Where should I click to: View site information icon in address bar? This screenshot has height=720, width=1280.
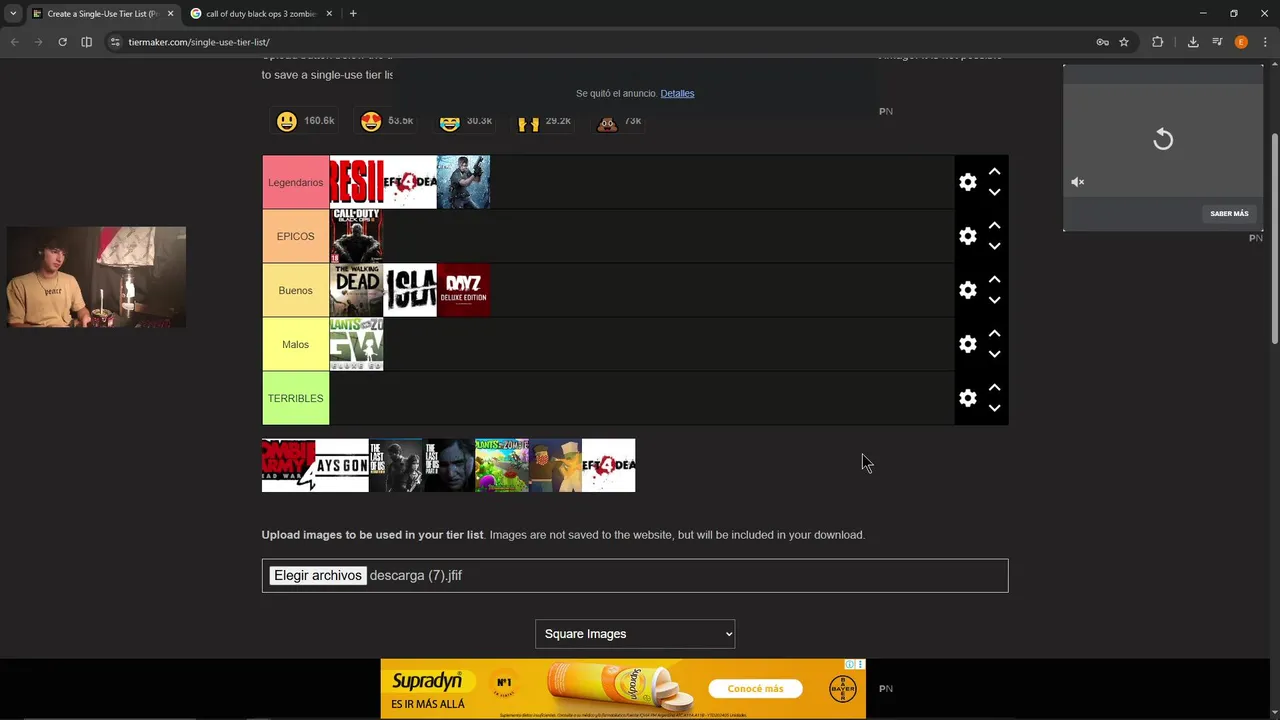(115, 42)
